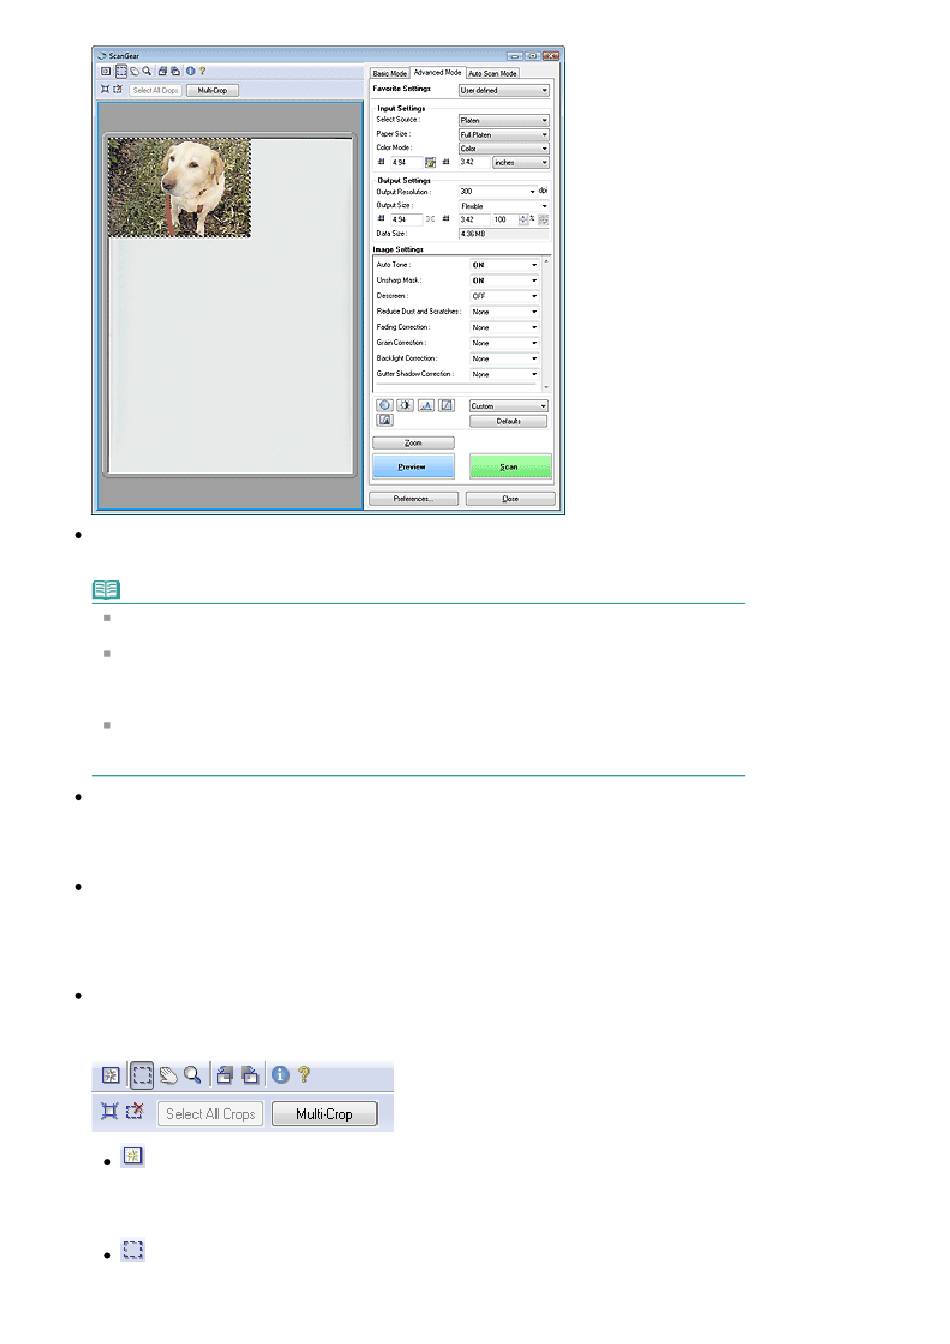Image resolution: width=950 pixels, height=1344 pixels.
Task: Open the Auto Tone dropdown
Action: [x=505, y=265]
